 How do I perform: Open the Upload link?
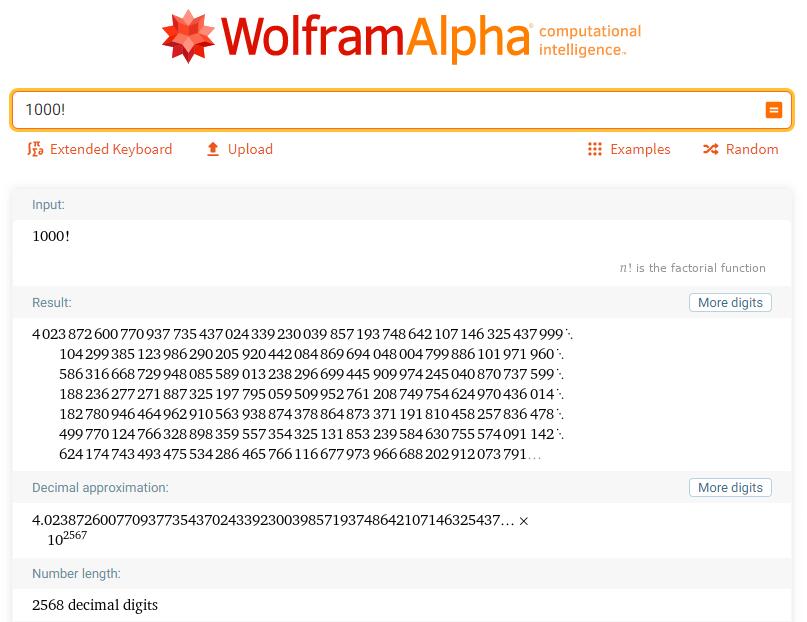pos(250,149)
